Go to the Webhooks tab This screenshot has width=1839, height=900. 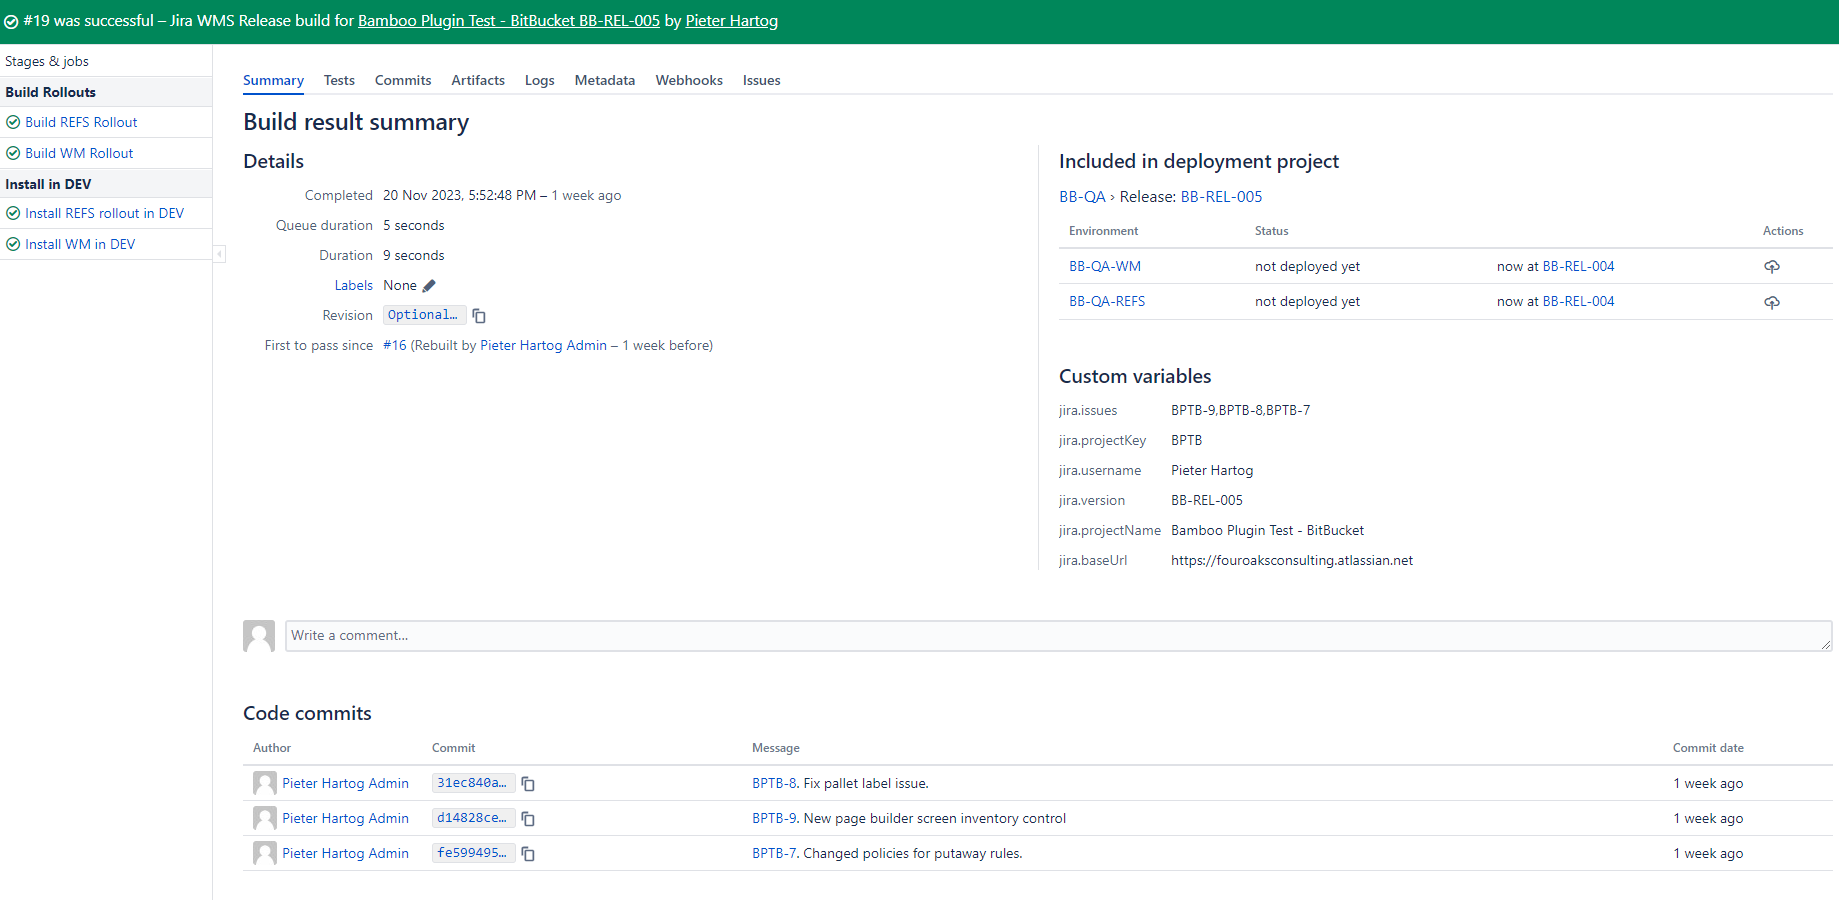point(689,80)
